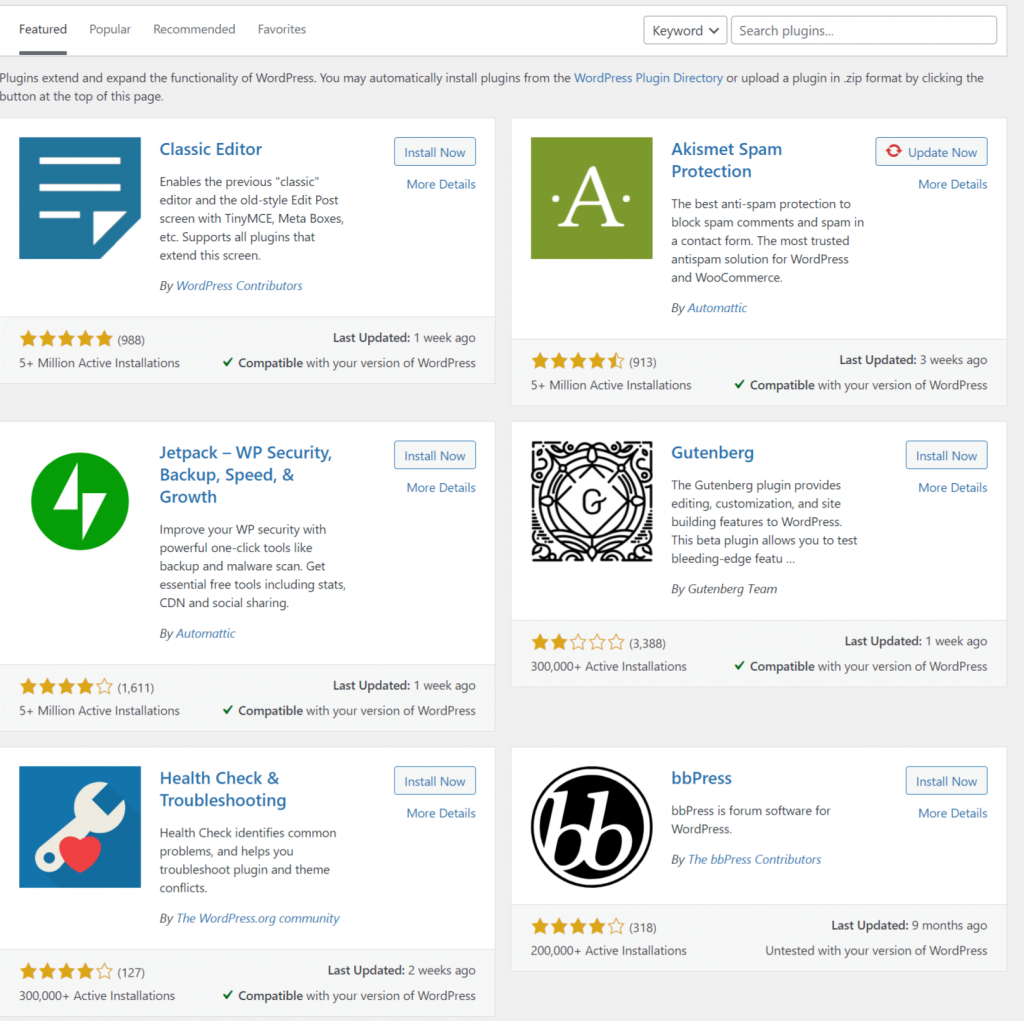The image size is (1024, 1021).
Task: Visit The WordPress.org community author link
Action: (x=257, y=918)
